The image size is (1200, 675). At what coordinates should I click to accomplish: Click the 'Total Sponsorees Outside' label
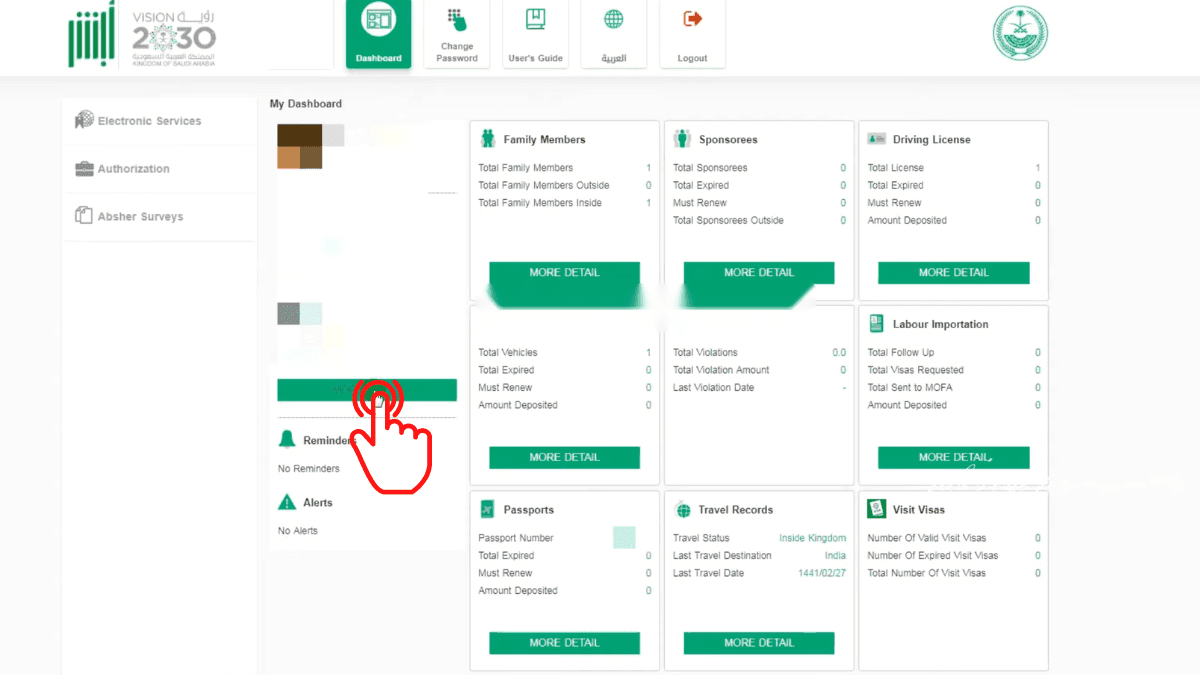click(729, 220)
